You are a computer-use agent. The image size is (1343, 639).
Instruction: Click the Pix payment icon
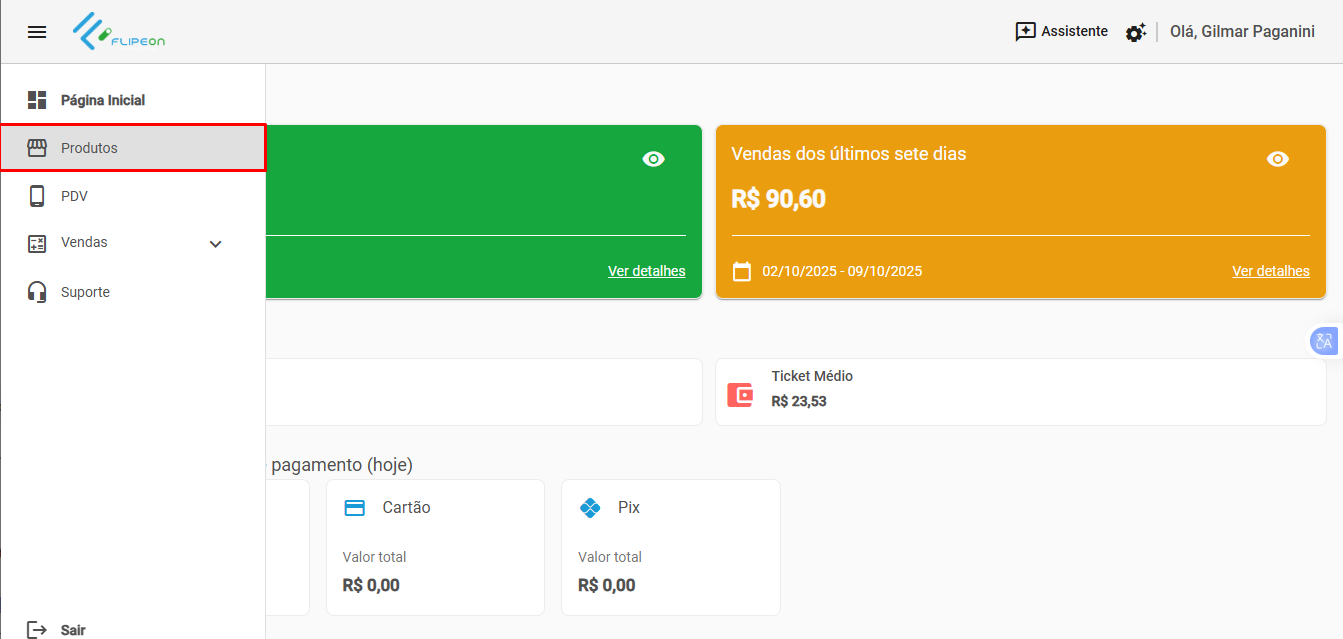590,508
